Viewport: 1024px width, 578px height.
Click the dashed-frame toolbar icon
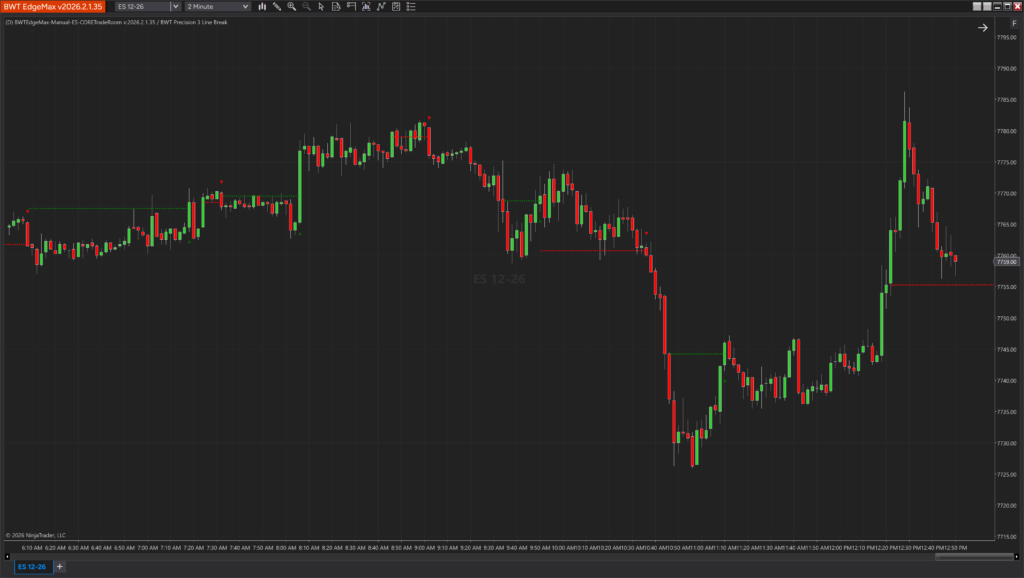click(x=366, y=7)
